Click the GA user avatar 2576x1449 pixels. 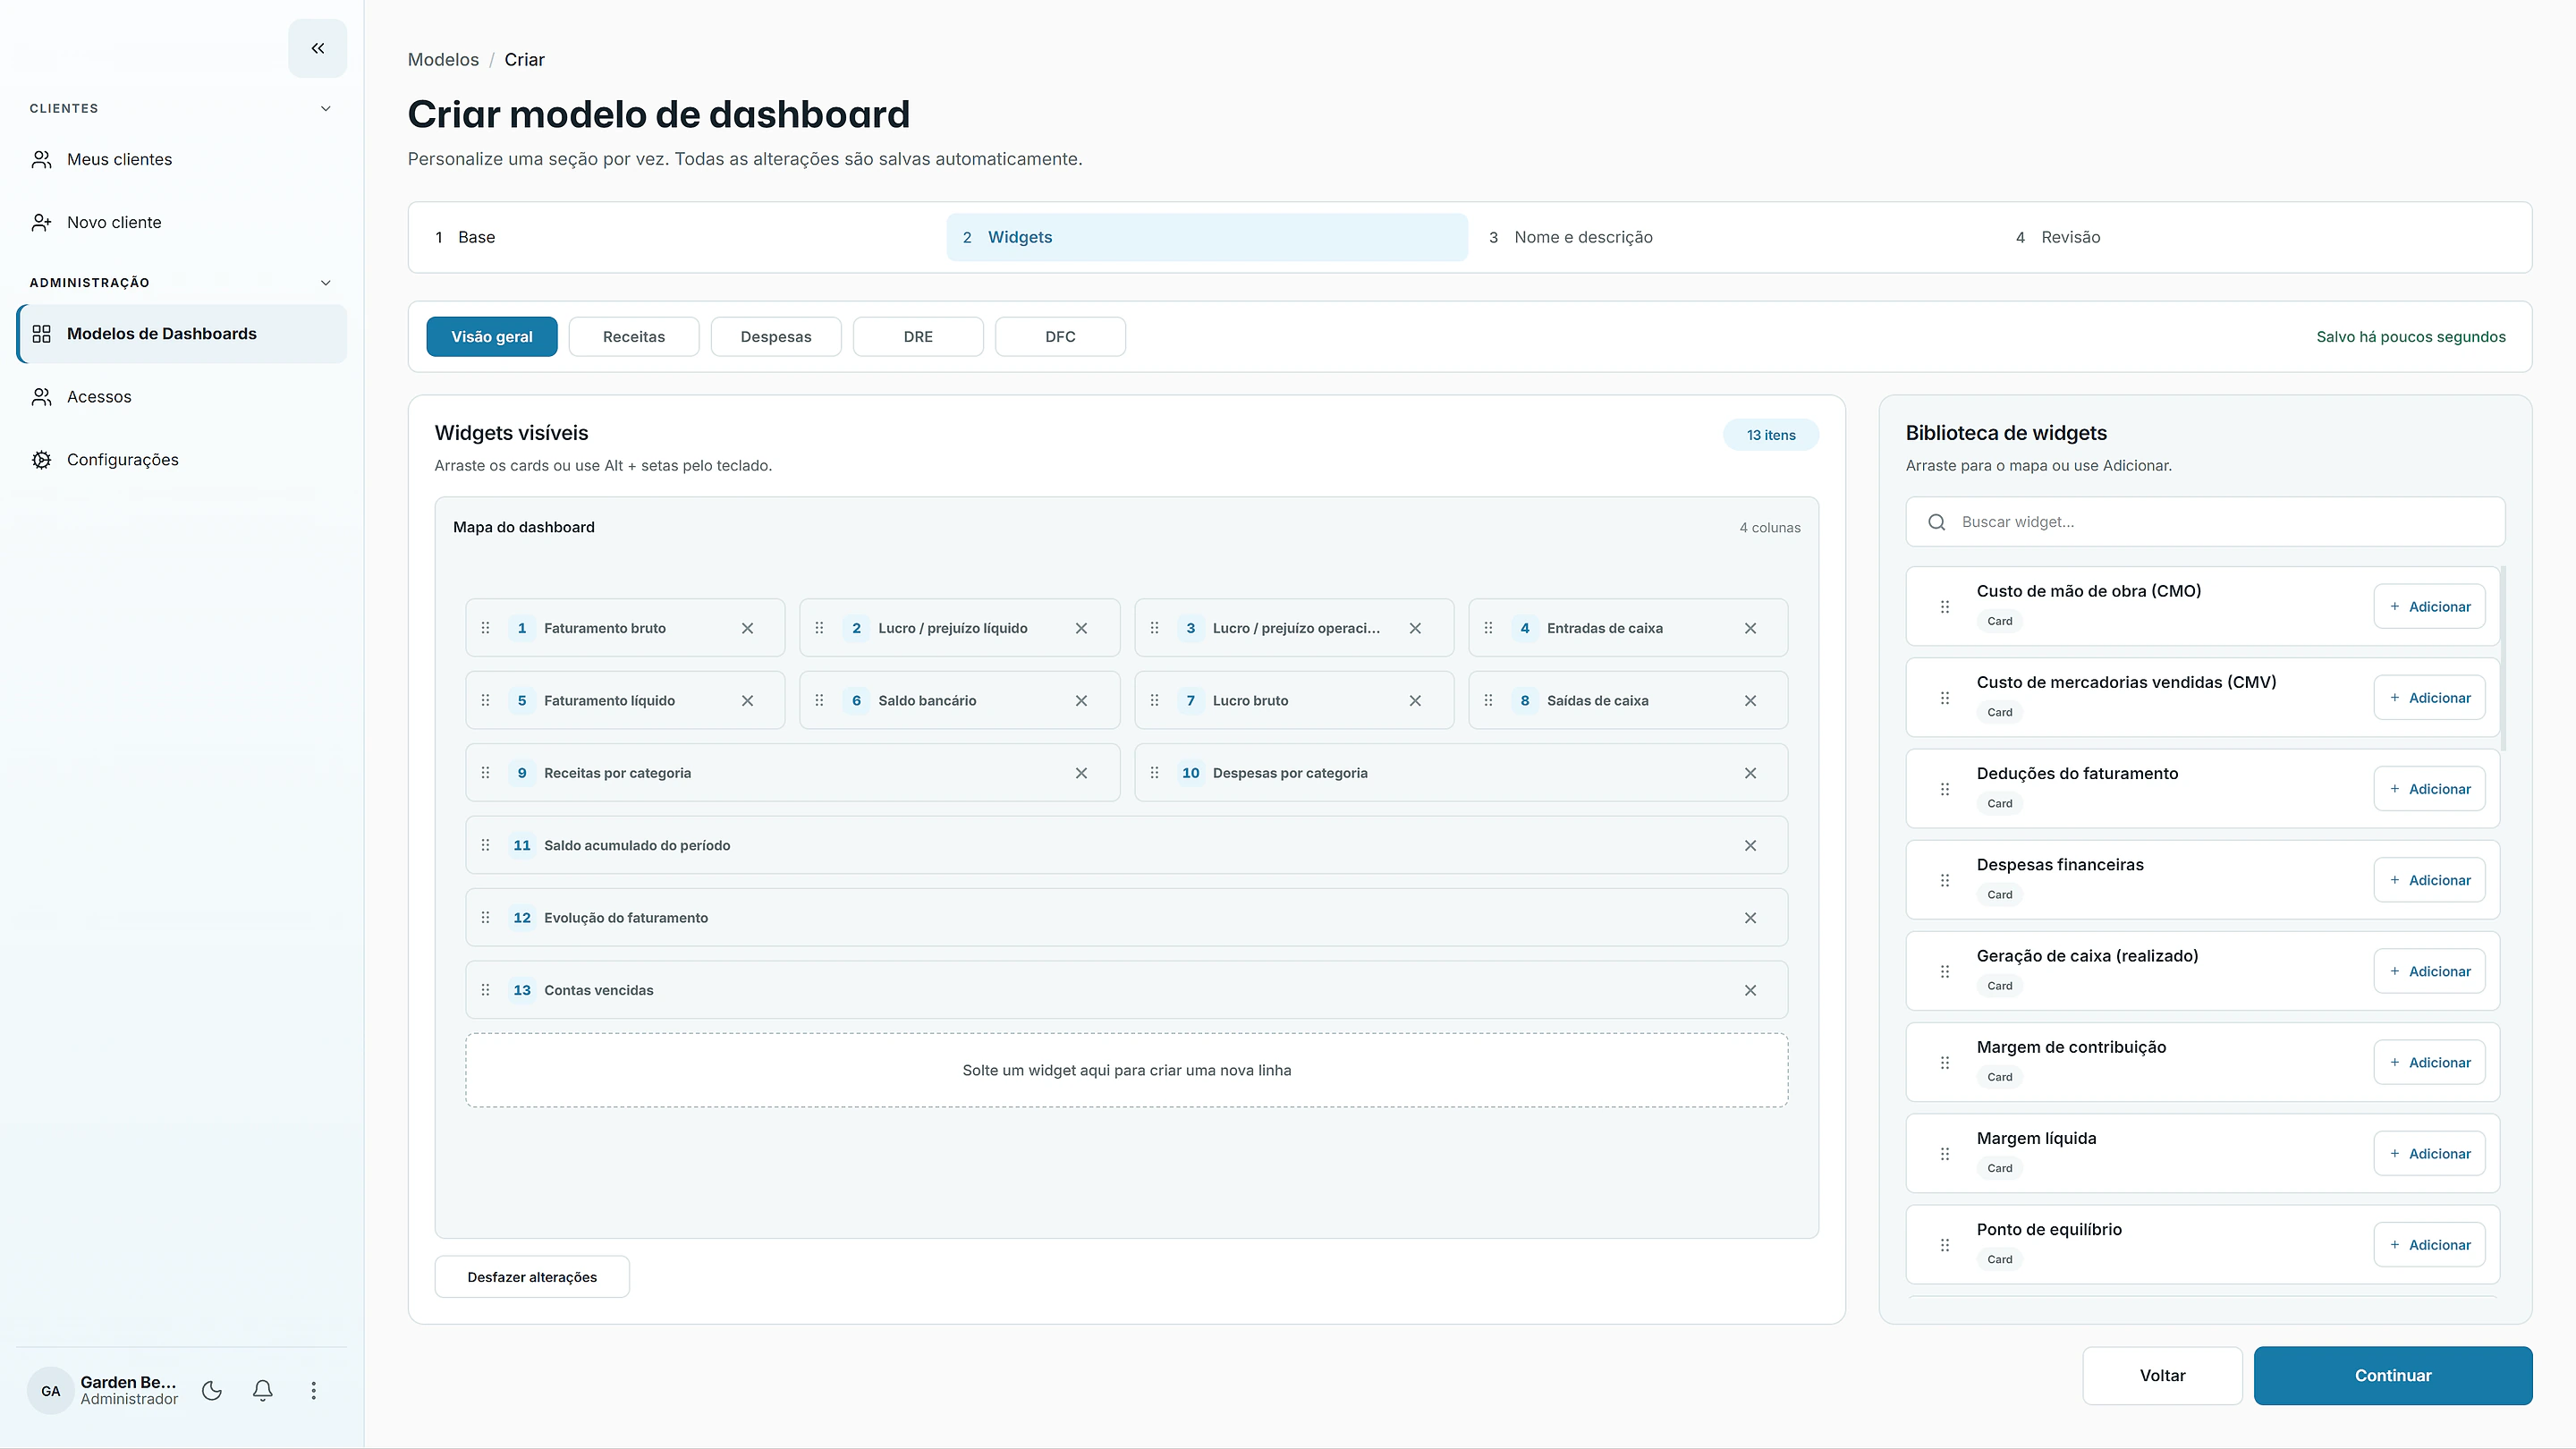point(50,1390)
